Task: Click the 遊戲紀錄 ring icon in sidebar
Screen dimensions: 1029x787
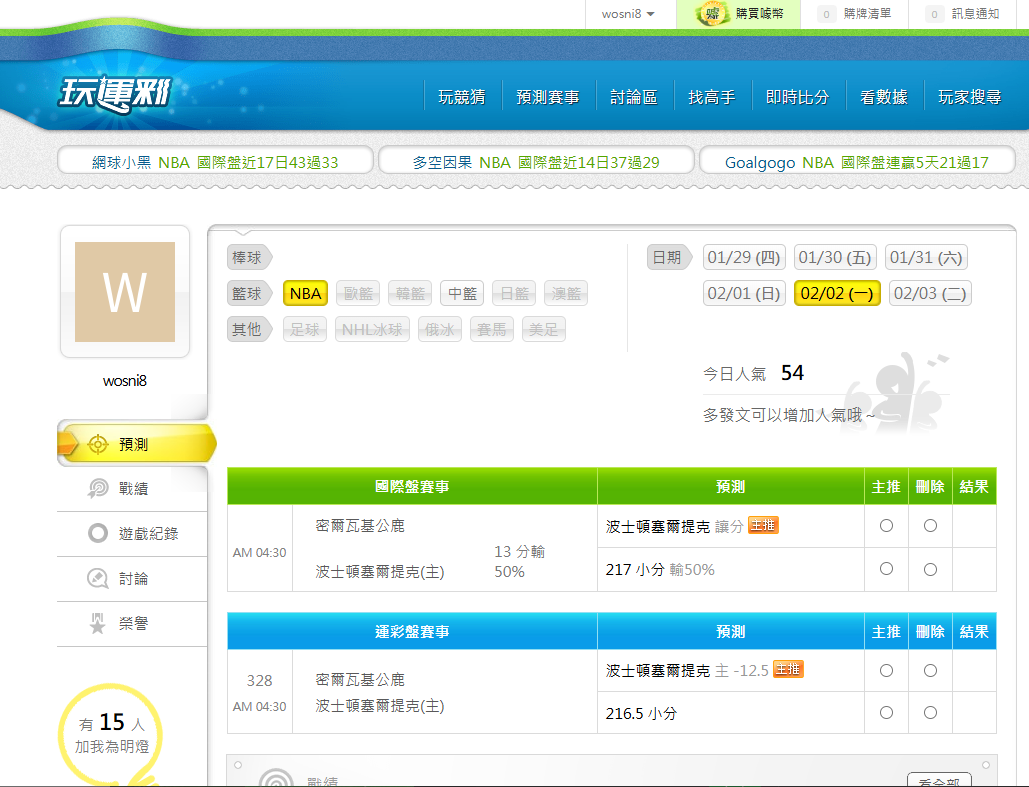Action: [98, 534]
